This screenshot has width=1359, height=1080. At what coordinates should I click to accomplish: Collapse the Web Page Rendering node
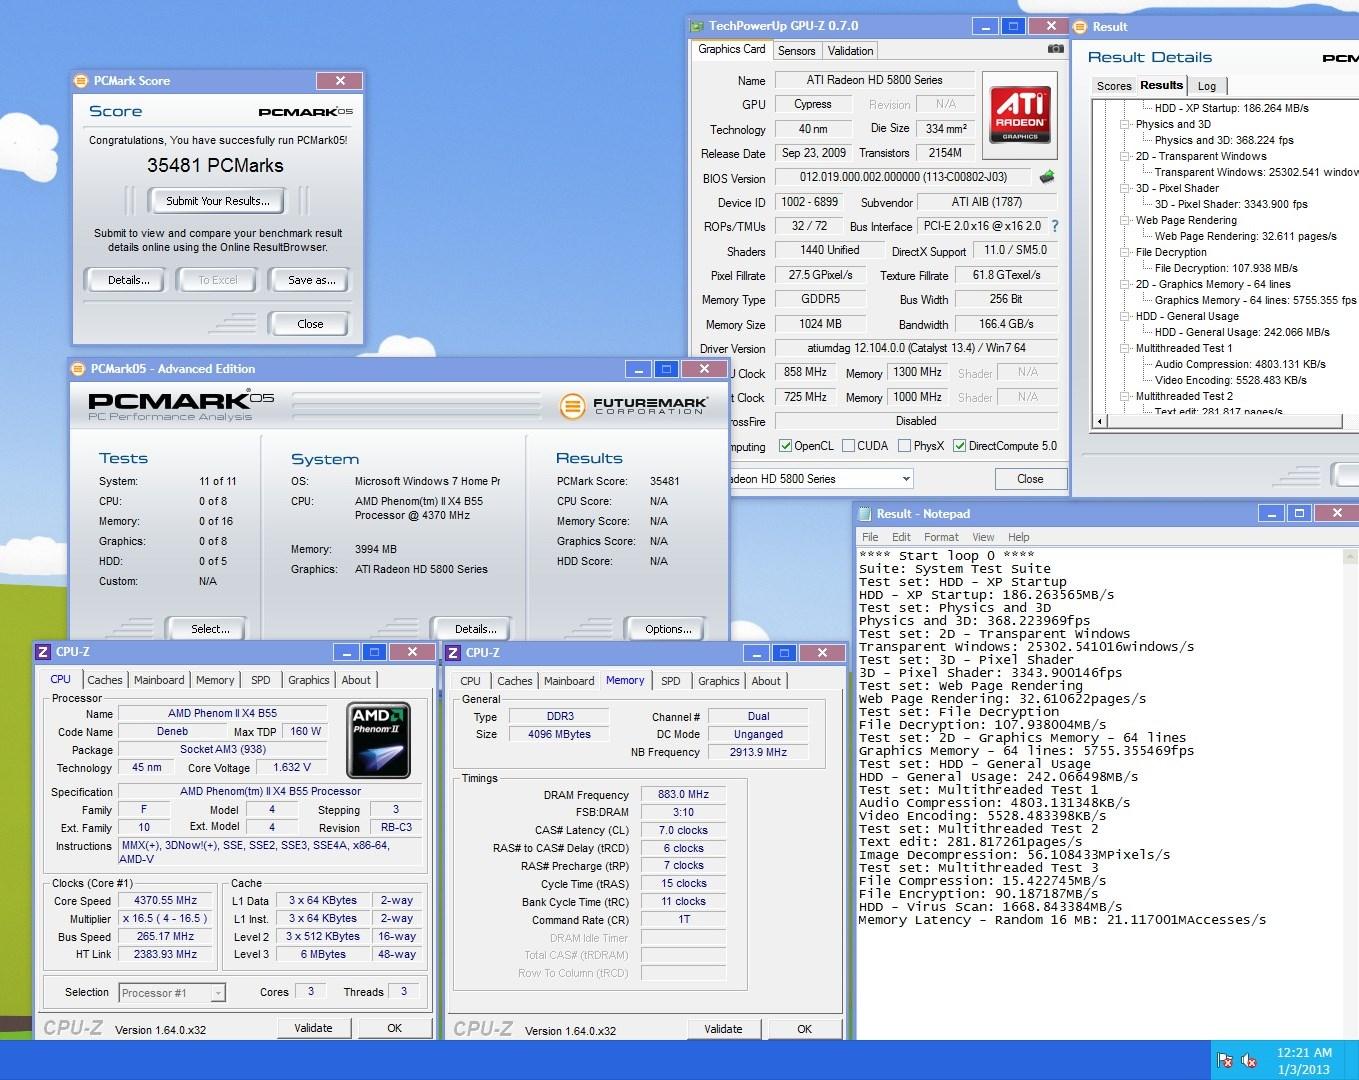tap(1124, 221)
